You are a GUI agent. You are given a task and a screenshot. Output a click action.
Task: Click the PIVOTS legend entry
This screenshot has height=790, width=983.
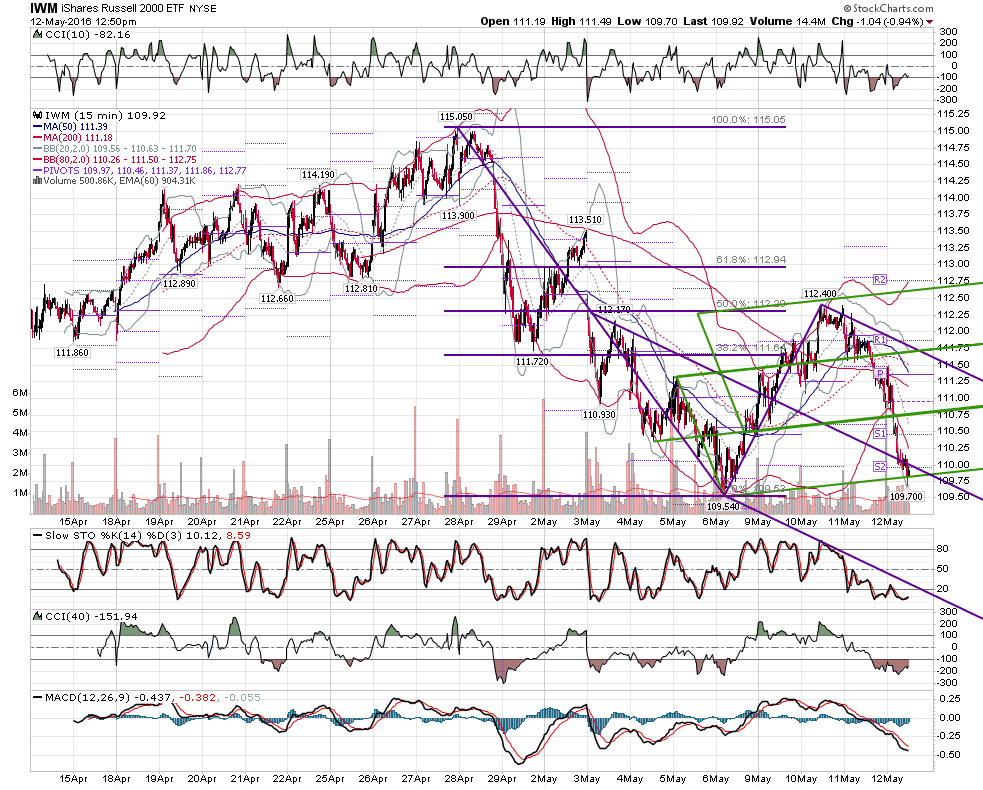140,171
